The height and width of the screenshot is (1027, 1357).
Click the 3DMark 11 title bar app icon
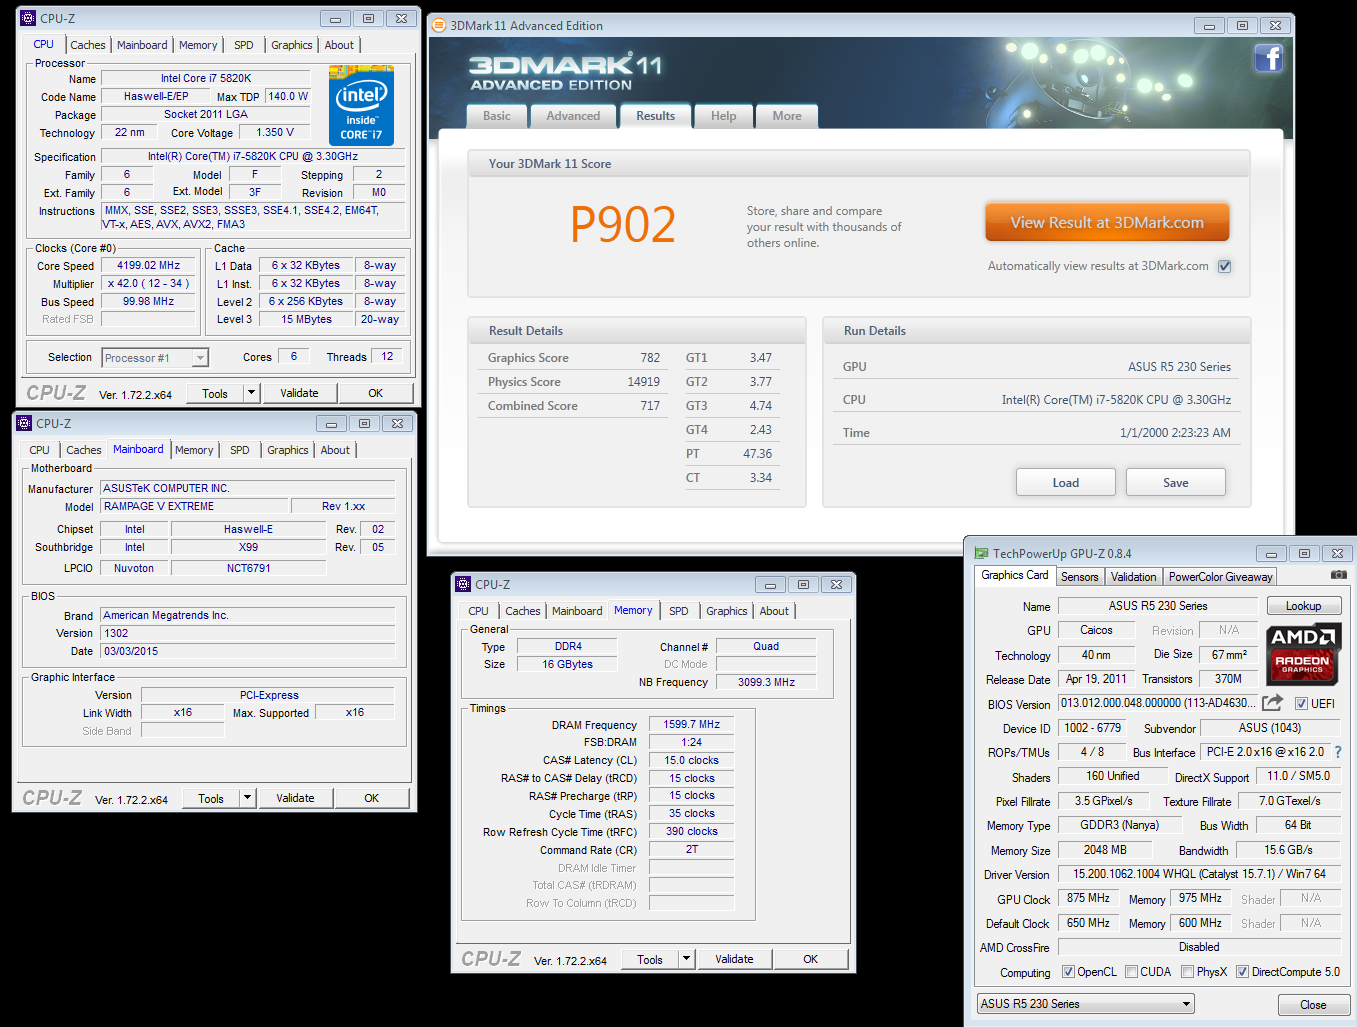click(438, 26)
